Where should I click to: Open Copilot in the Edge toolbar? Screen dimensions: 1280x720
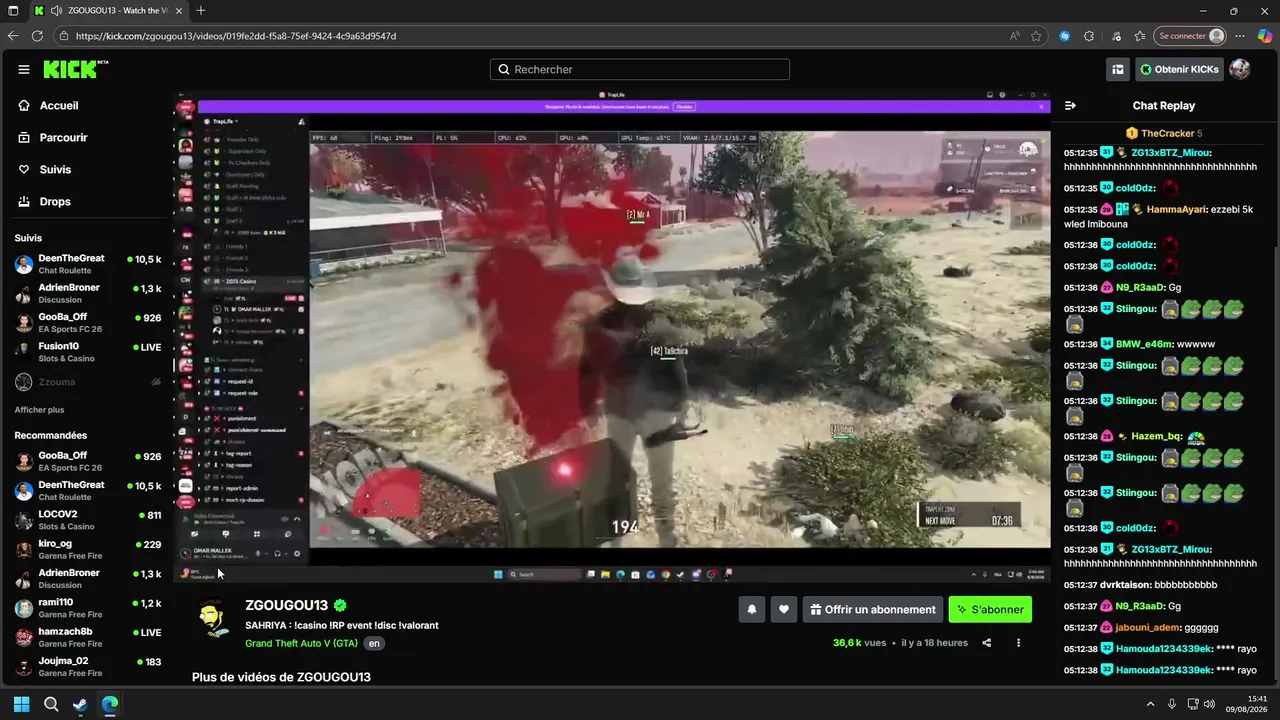click(1265, 36)
